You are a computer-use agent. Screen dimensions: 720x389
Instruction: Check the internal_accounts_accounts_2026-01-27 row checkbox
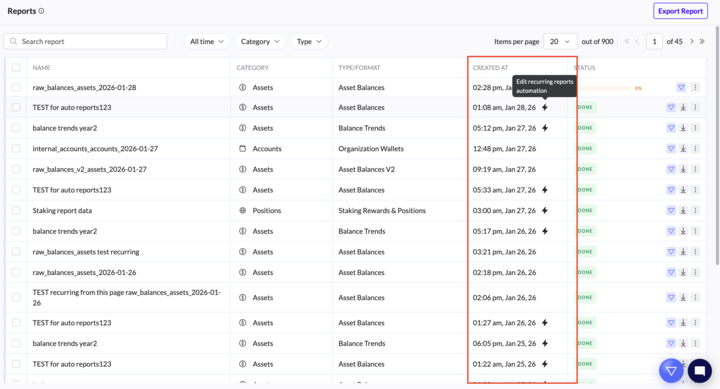click(16, 148)
